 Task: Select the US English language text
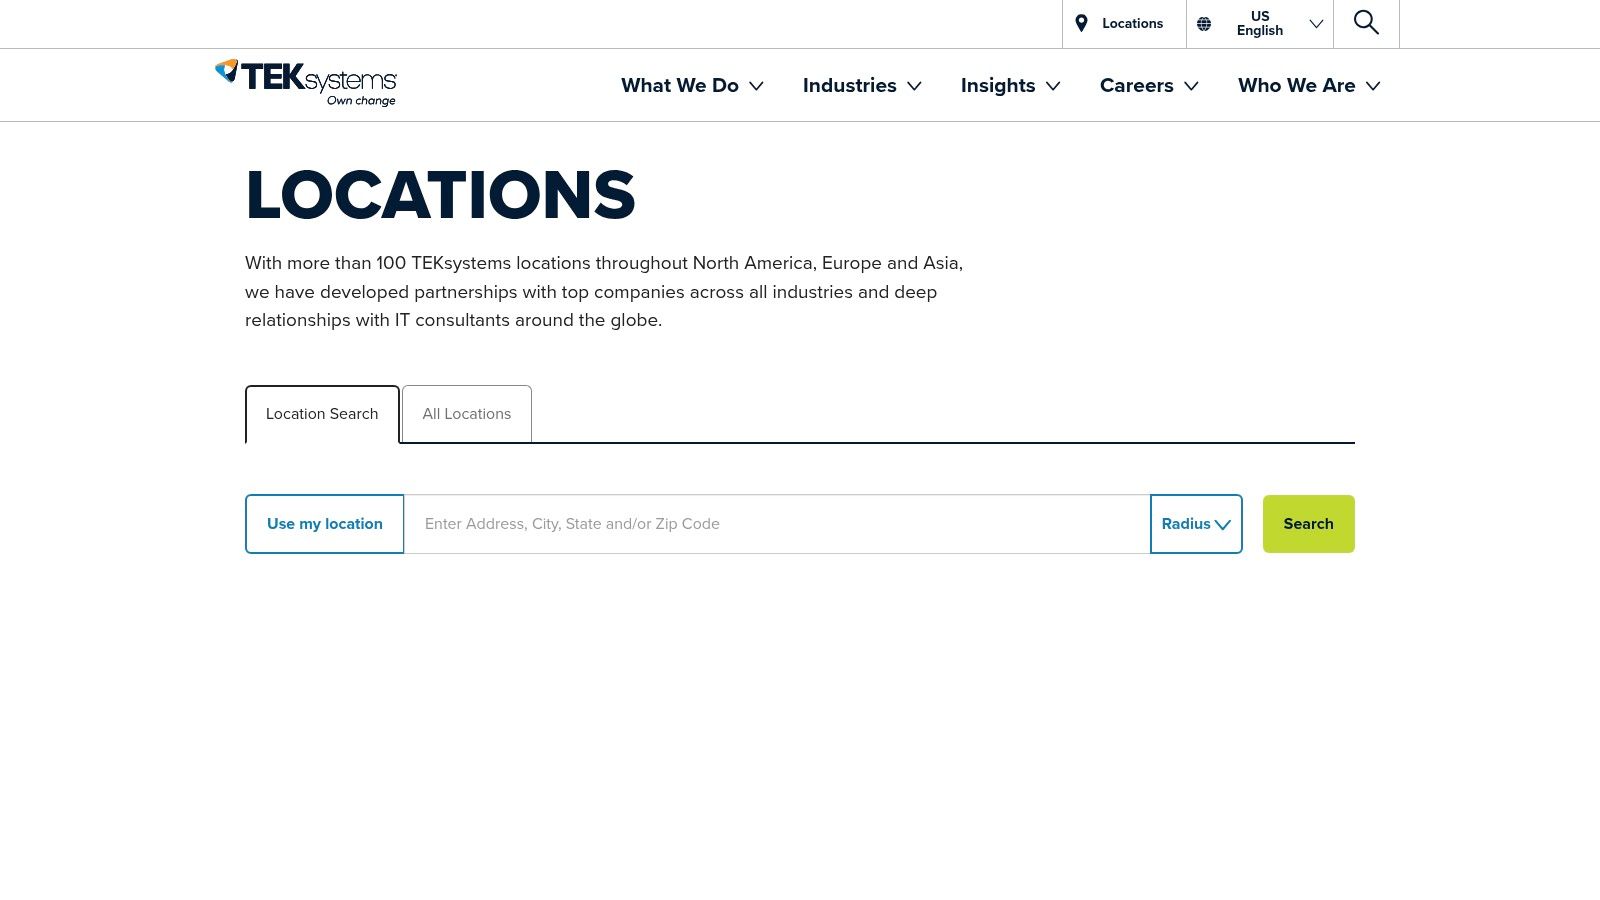(x=1260, y=24)
